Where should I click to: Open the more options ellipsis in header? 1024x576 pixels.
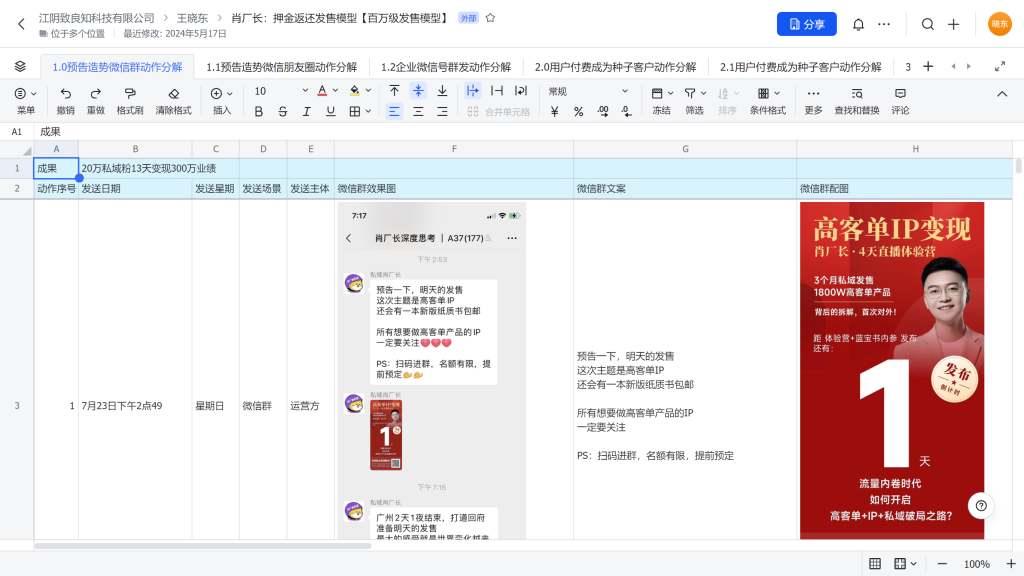pos(884,24)
